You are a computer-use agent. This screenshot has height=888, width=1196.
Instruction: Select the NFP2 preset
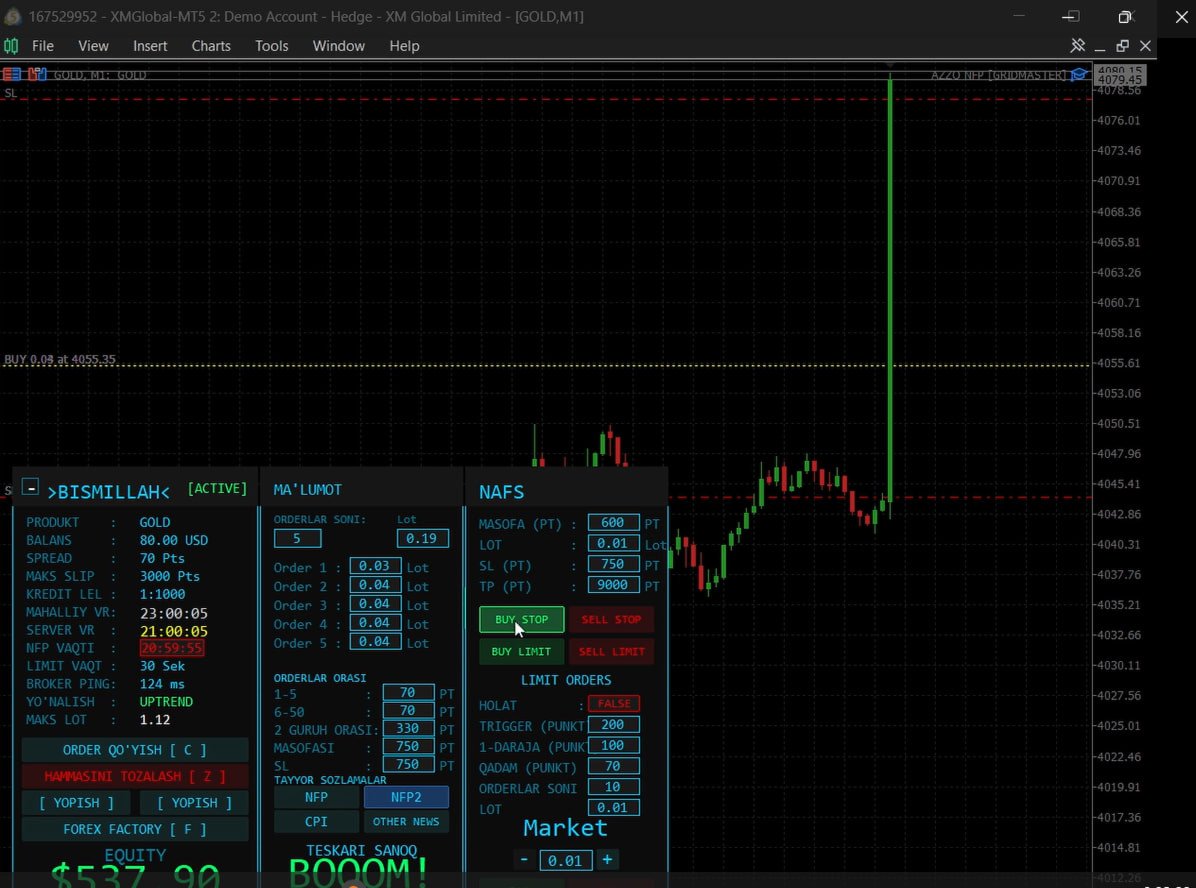tap(406, 797)
